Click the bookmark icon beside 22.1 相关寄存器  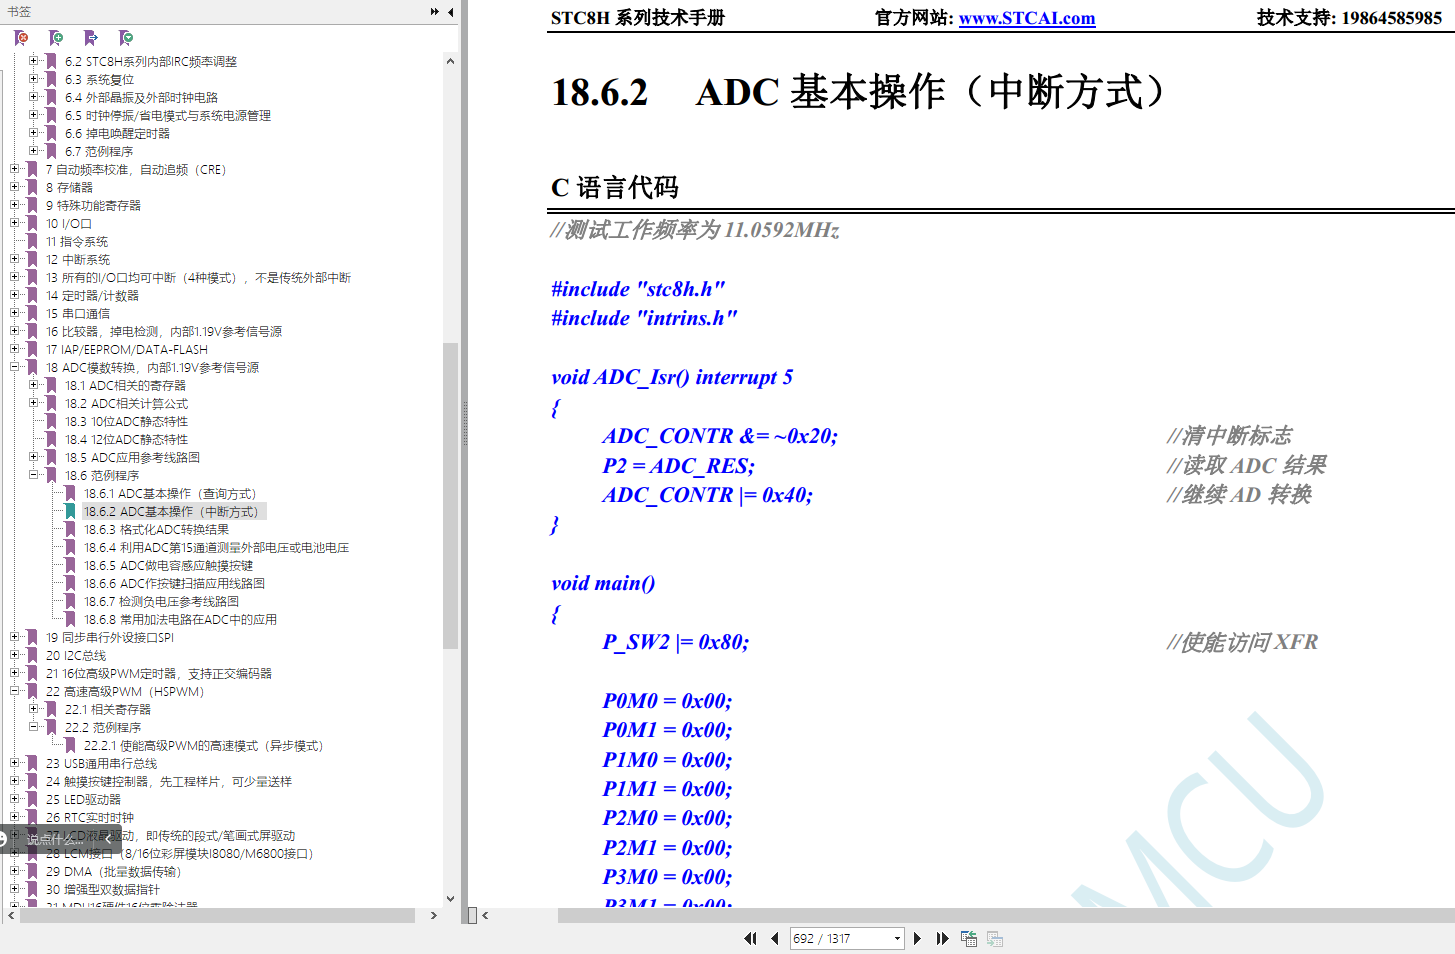52,710
